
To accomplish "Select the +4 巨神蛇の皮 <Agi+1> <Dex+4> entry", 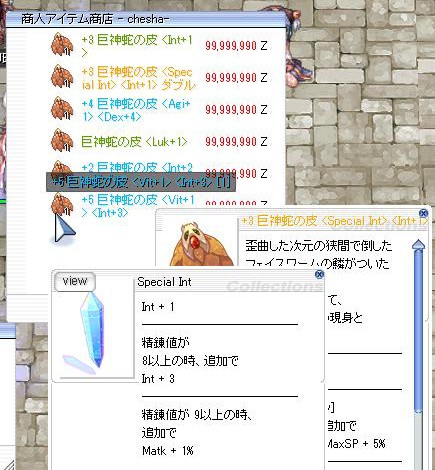I will click(x=136, y=110).
